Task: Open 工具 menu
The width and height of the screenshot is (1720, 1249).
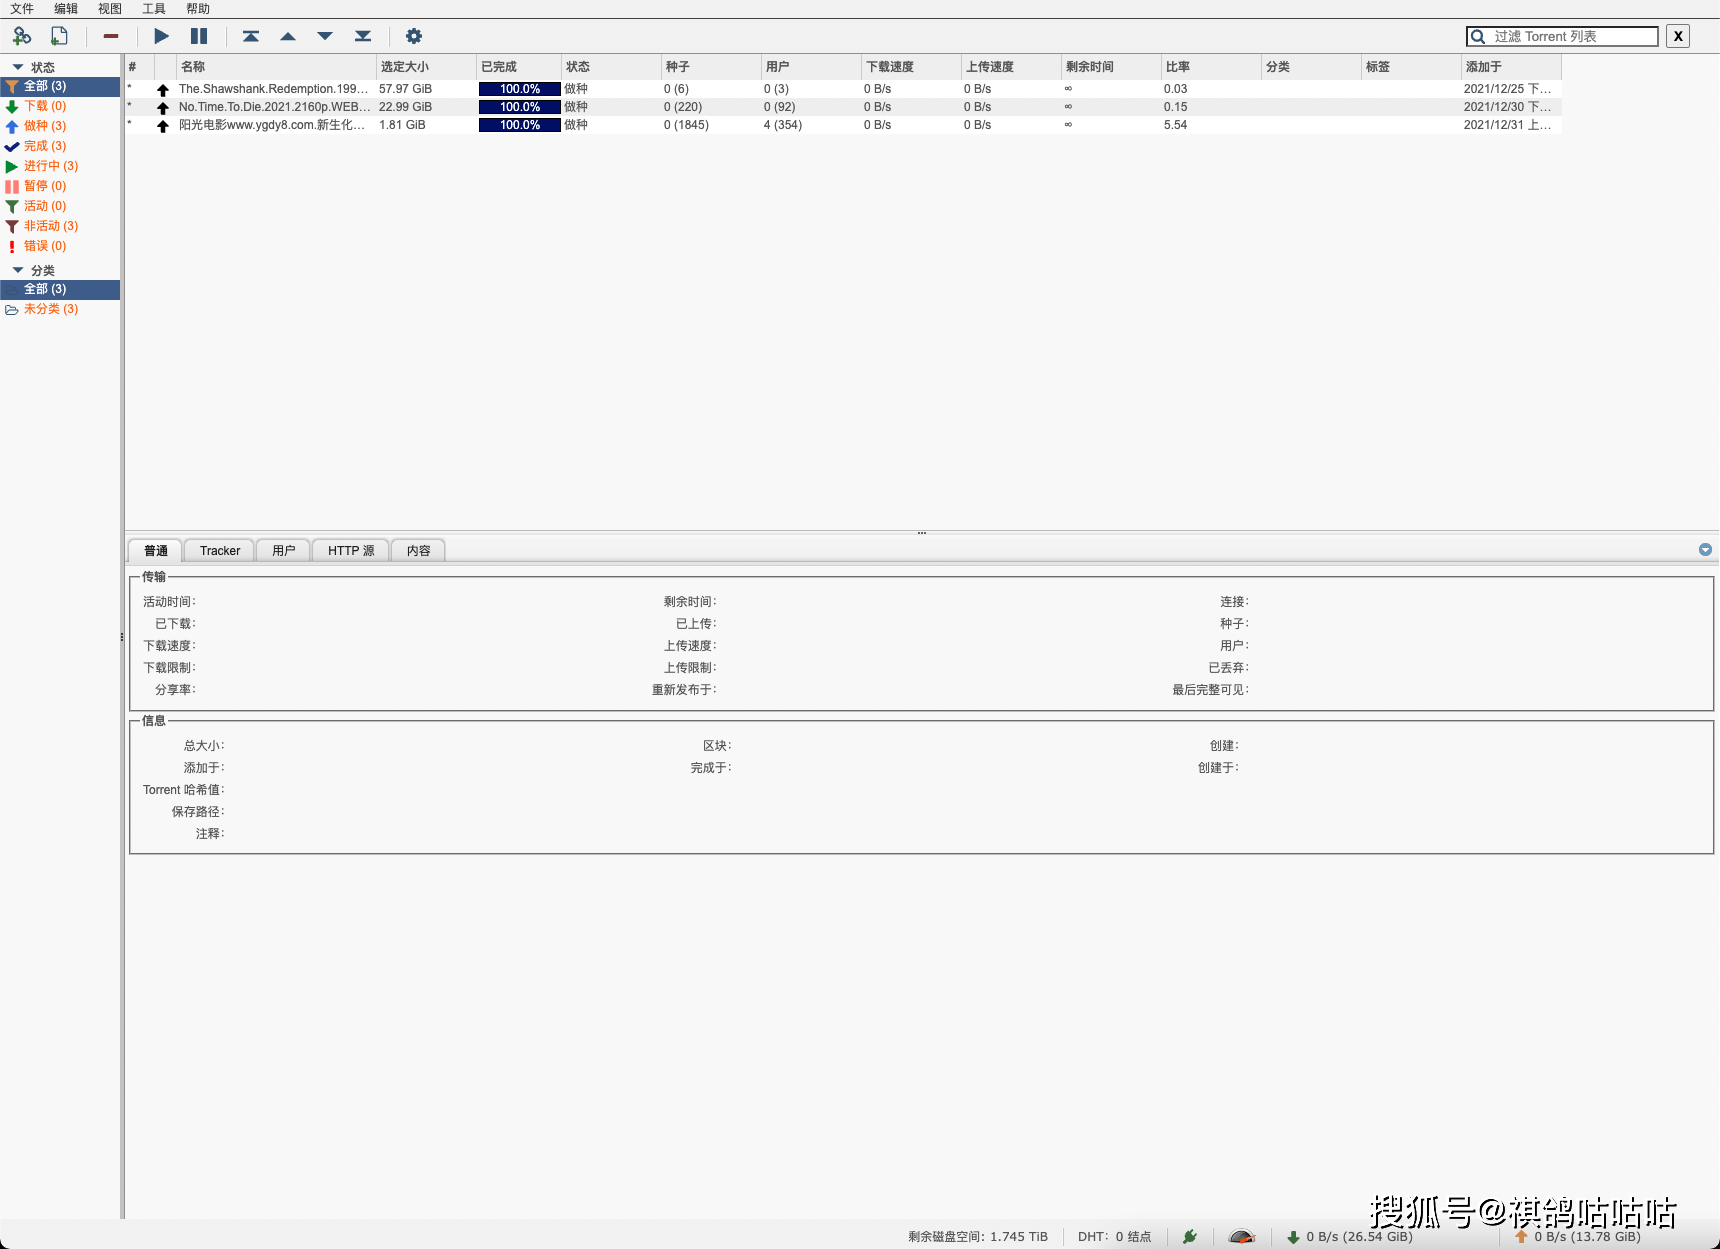Action: click(154, 9)
